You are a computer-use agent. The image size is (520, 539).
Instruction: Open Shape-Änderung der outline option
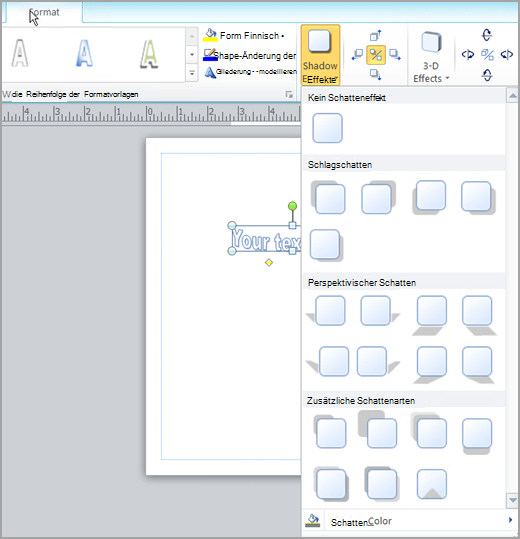click(250, 55)
